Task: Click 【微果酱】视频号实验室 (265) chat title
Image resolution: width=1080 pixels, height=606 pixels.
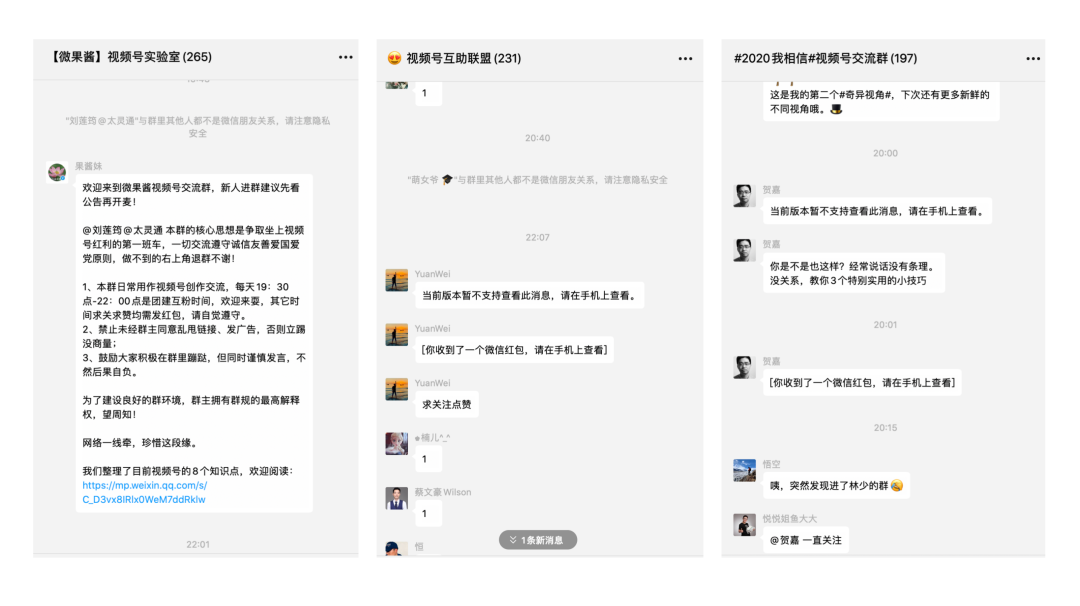Action: coord(130,57)
